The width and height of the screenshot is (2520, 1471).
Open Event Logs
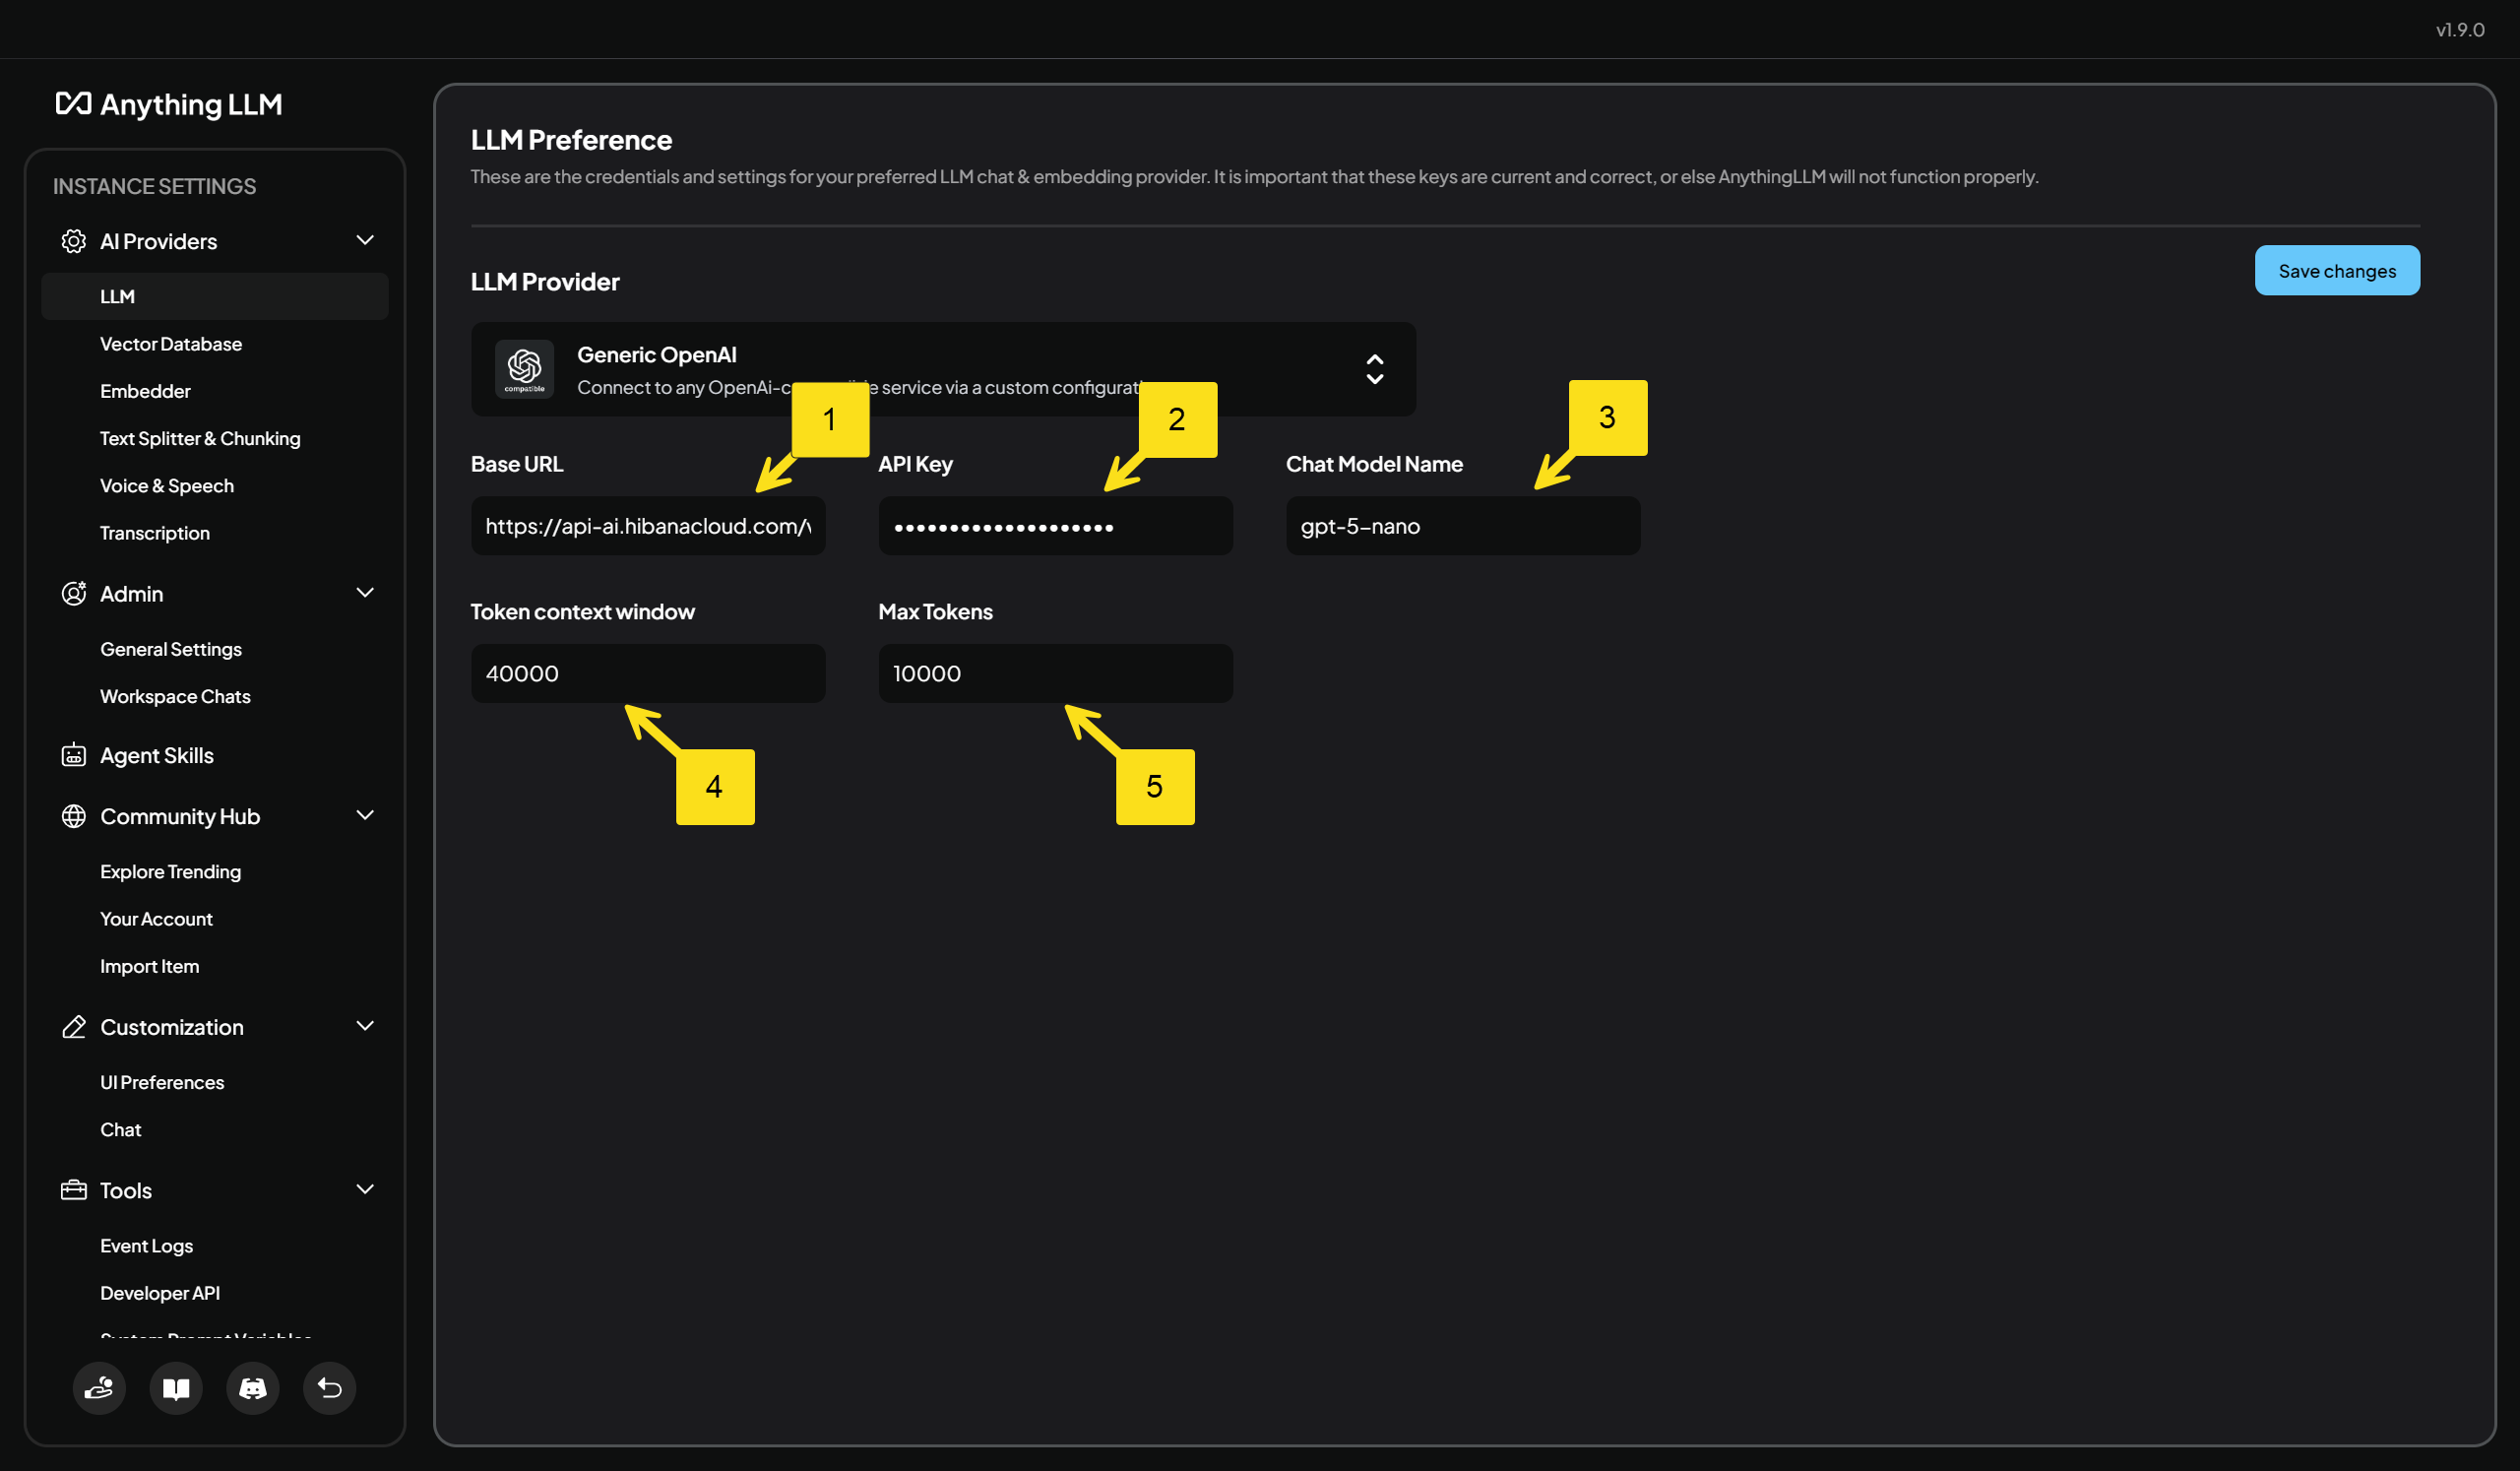pos(146,1245)
